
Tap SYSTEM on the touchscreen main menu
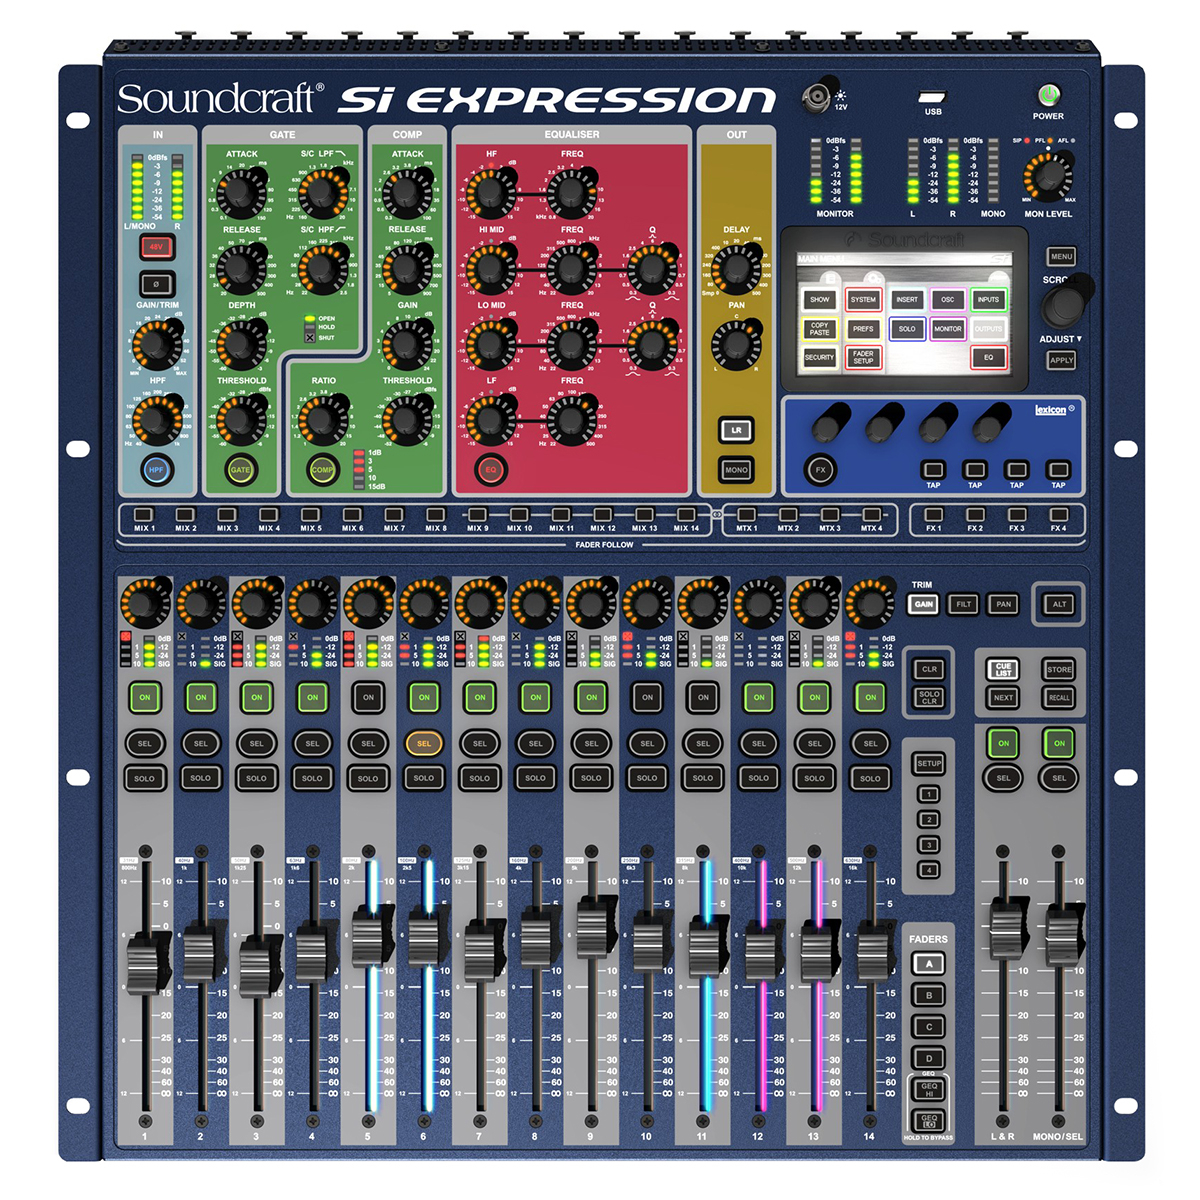(863, 299)
